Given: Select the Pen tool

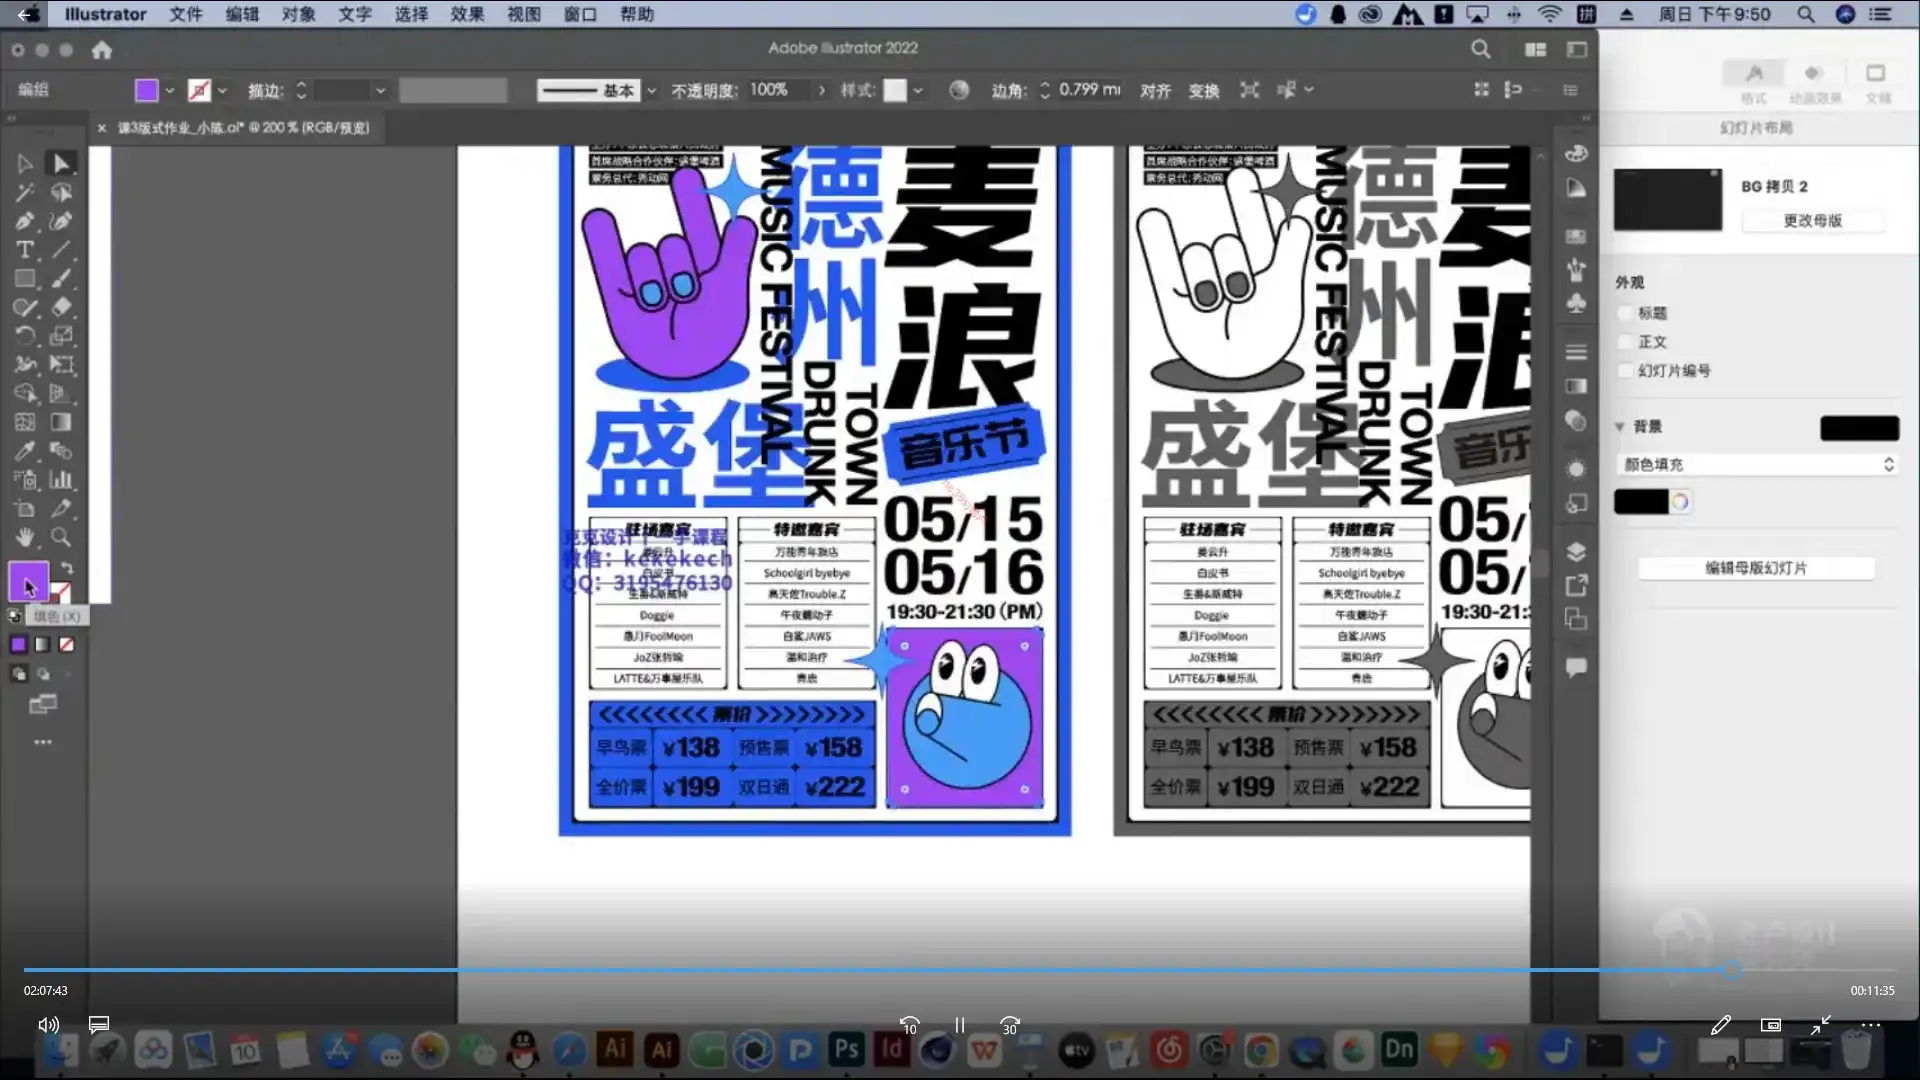Looking at the screenshot, I should (25, 221).
